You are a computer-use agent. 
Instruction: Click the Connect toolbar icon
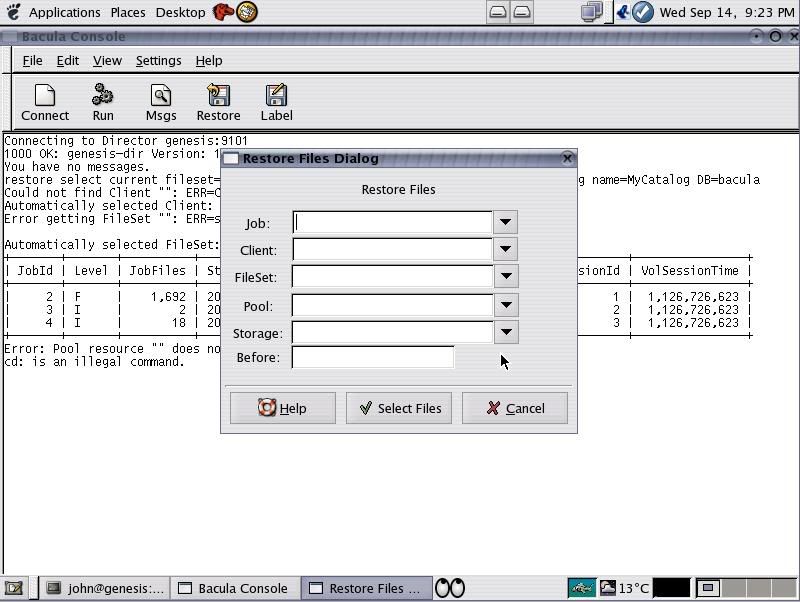coord(45,103)
